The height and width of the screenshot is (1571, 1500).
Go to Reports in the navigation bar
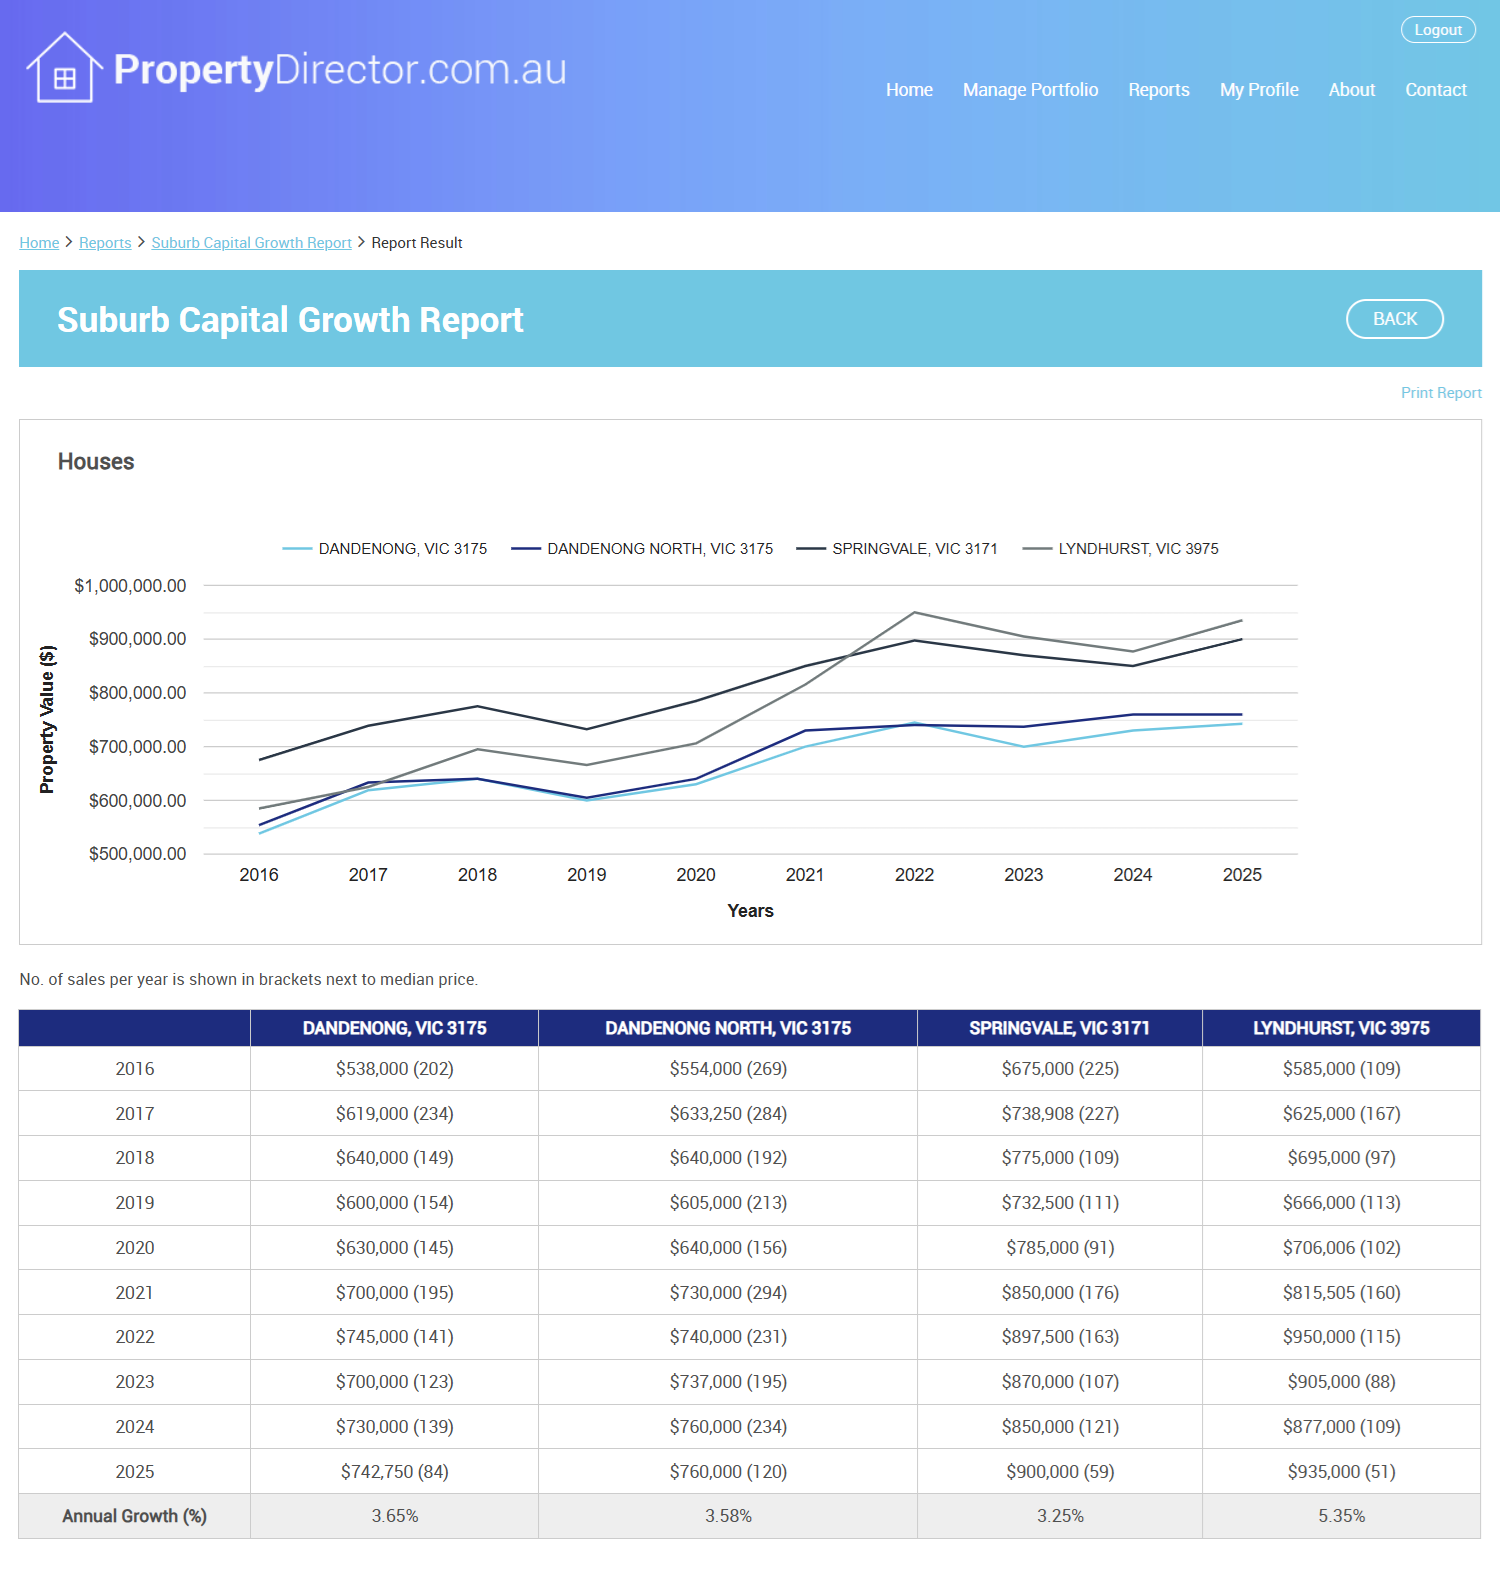(x=1158, y=90)
